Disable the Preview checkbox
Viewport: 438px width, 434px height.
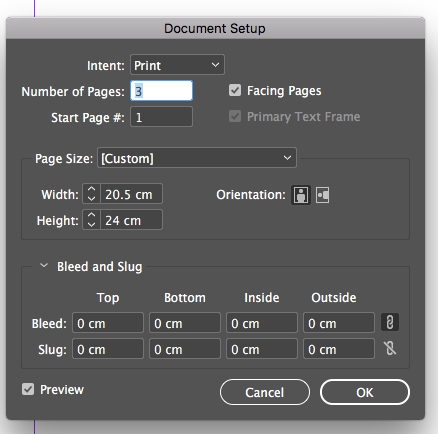coord(28,389)
